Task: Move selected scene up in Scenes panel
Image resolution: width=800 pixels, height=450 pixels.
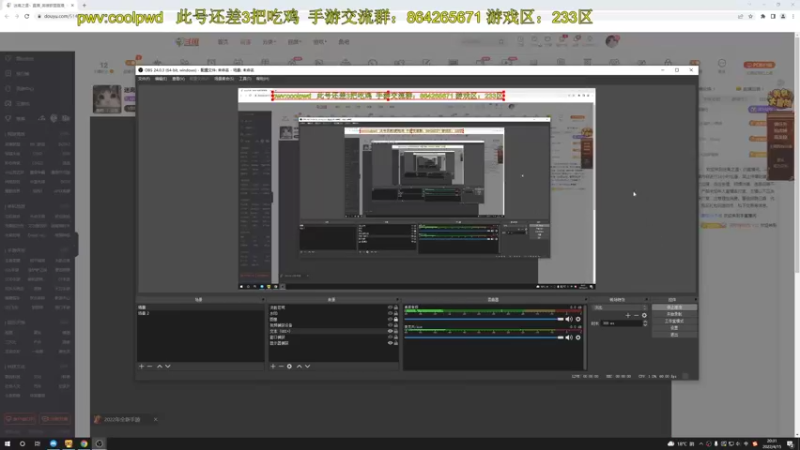Action: [159, 366]
